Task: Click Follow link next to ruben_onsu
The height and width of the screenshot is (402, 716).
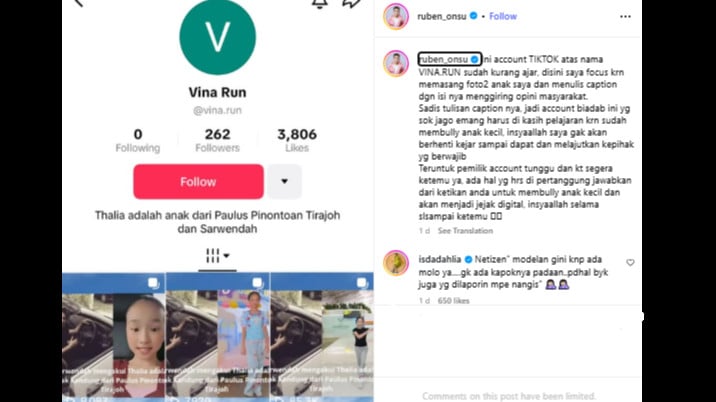Action: coord(503,16)
